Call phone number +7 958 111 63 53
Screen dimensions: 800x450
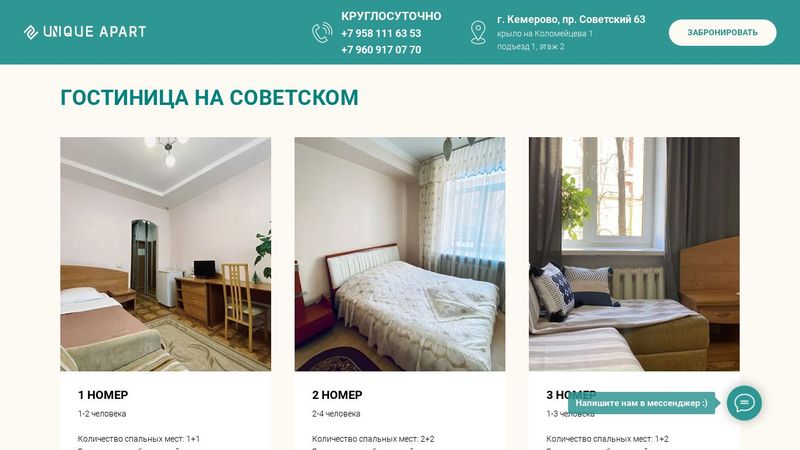click(381, 33)
